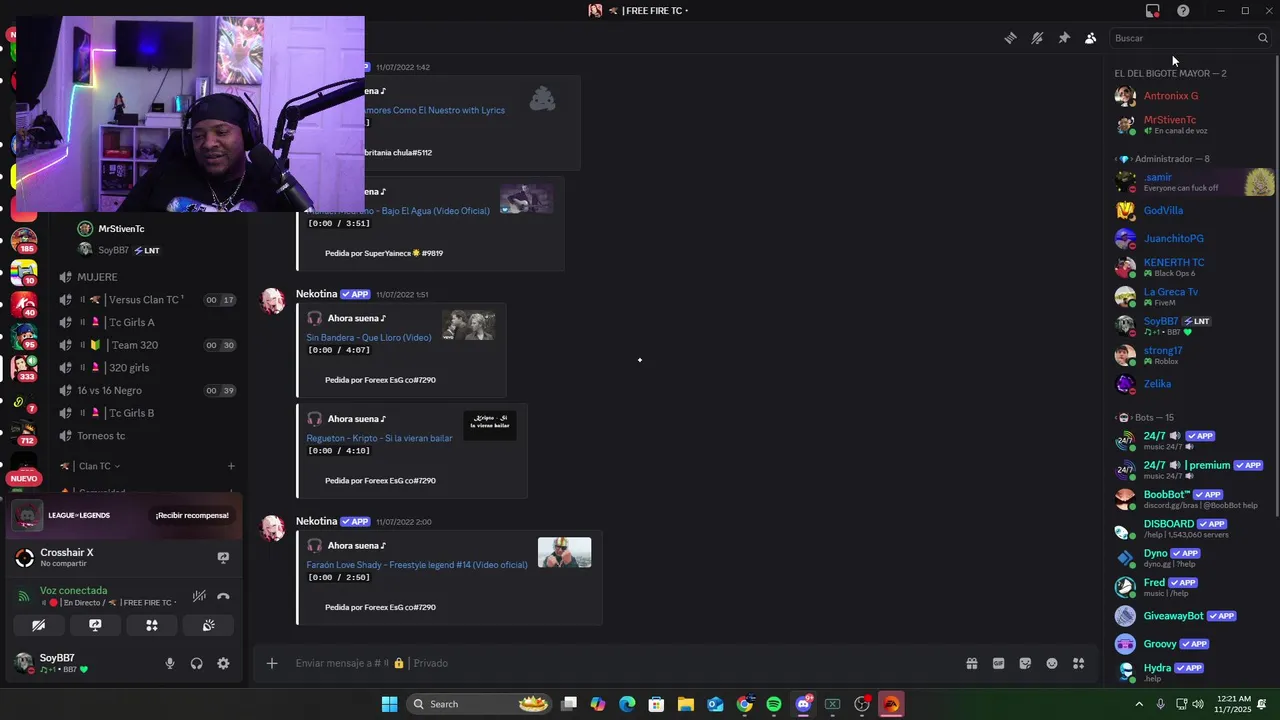Image resolution: width=1280 pixels, height=720 pixels.
Task: Toggle microphone mute in user panel
Action: click(x=170, y=663)
